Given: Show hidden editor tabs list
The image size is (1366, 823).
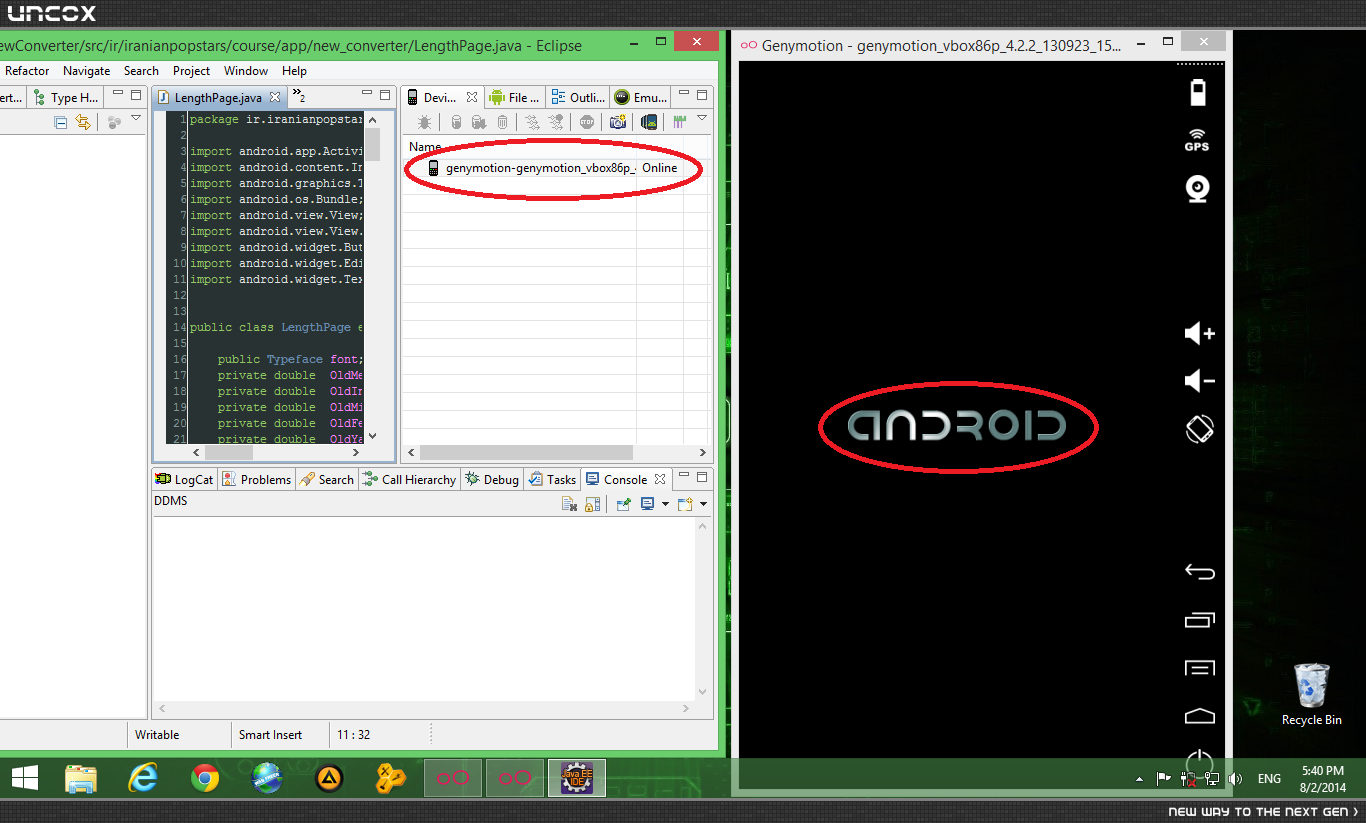Looking at the screenshot, I should coord(298,97).
